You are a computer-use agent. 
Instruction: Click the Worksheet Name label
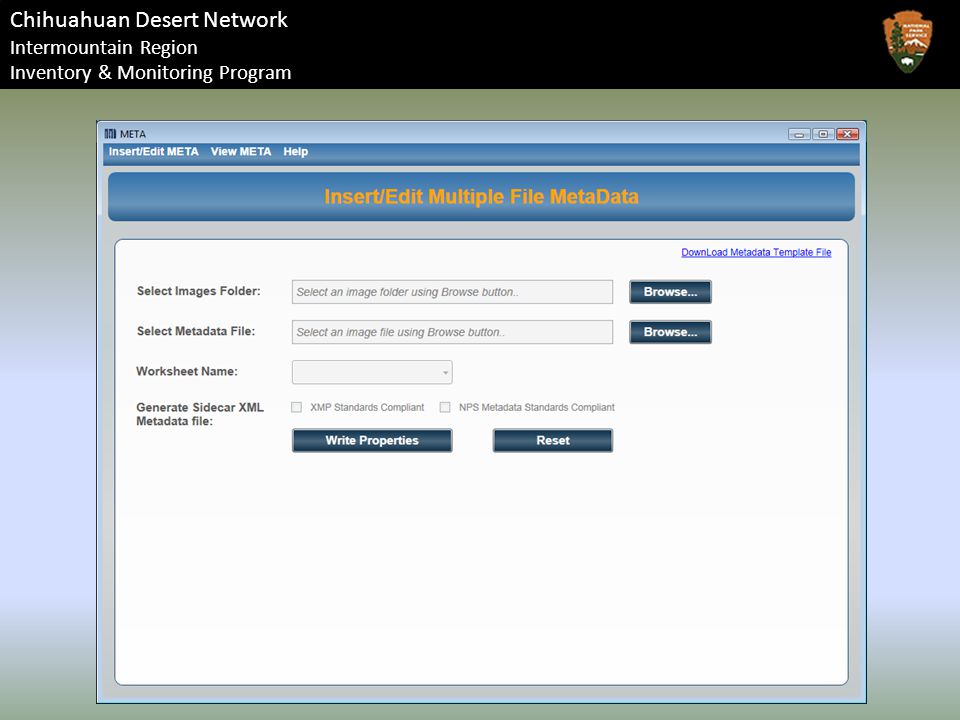click(187, 371)
